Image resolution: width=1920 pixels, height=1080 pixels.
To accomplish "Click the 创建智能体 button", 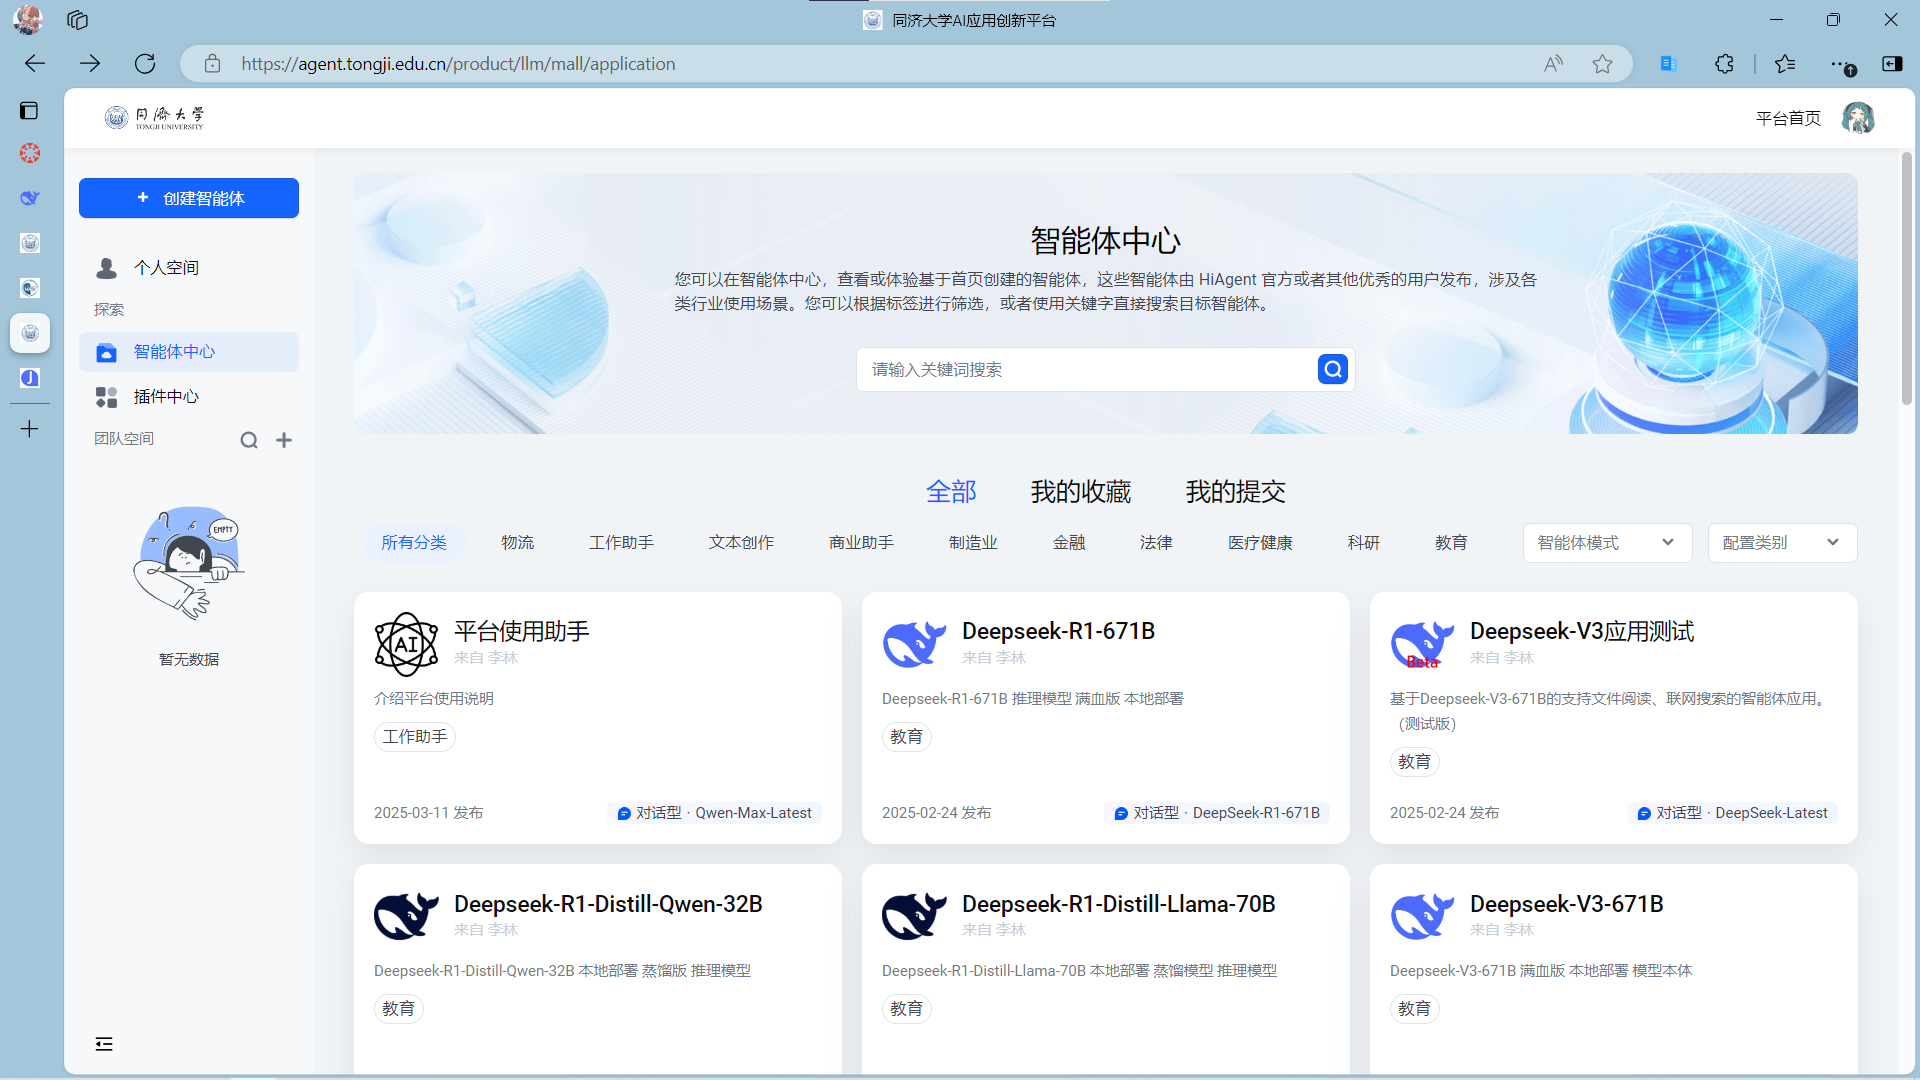I will point(189,198).
